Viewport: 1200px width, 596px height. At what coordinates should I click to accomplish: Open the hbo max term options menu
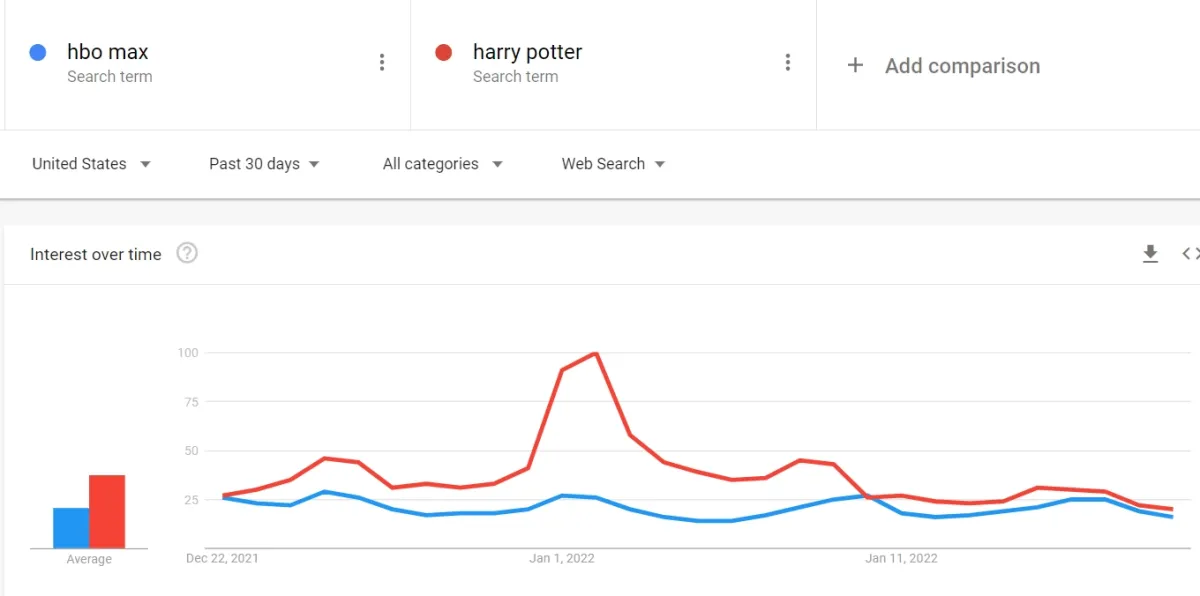[382, 63]
